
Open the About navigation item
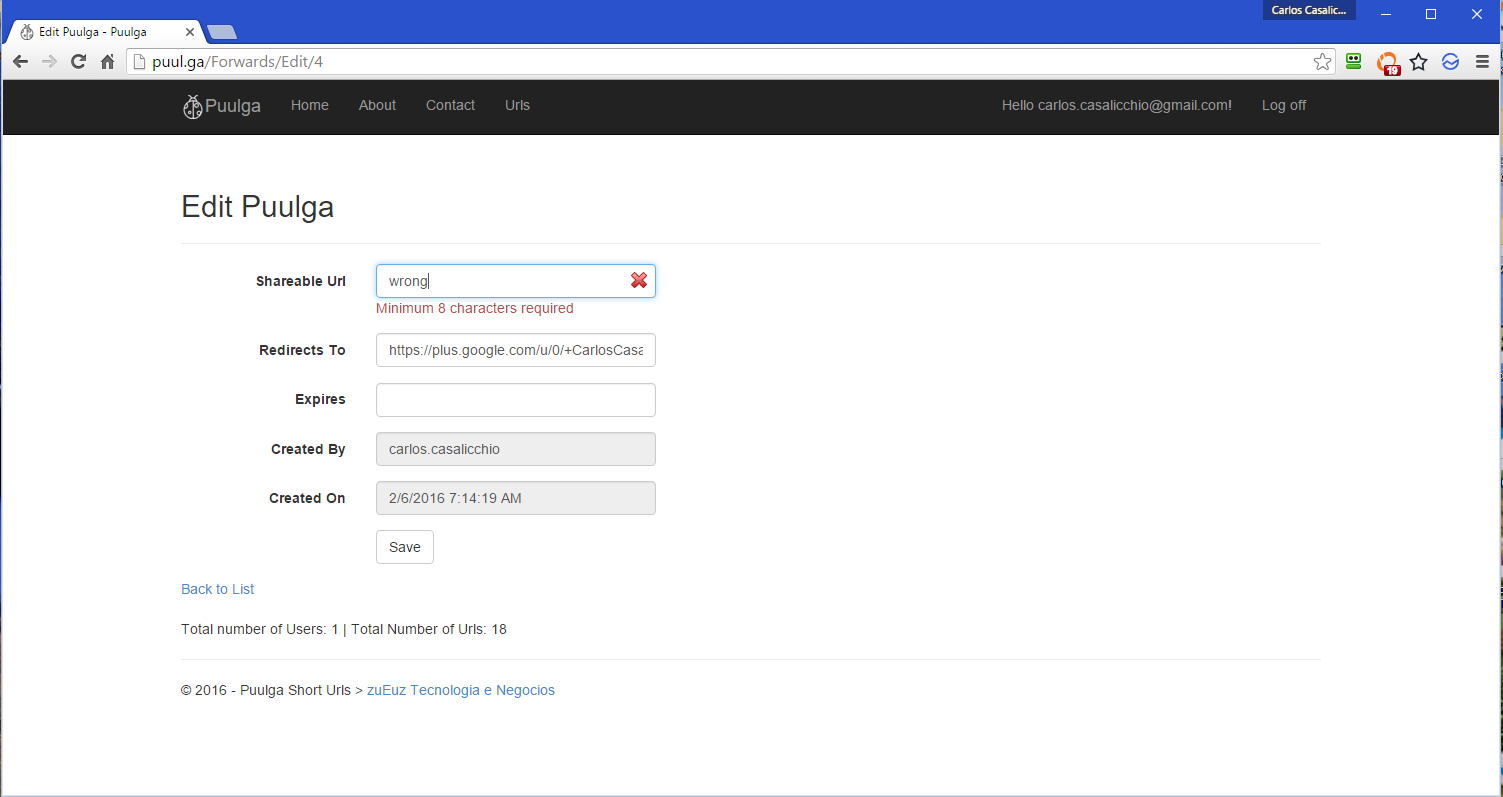click(377, 105)
